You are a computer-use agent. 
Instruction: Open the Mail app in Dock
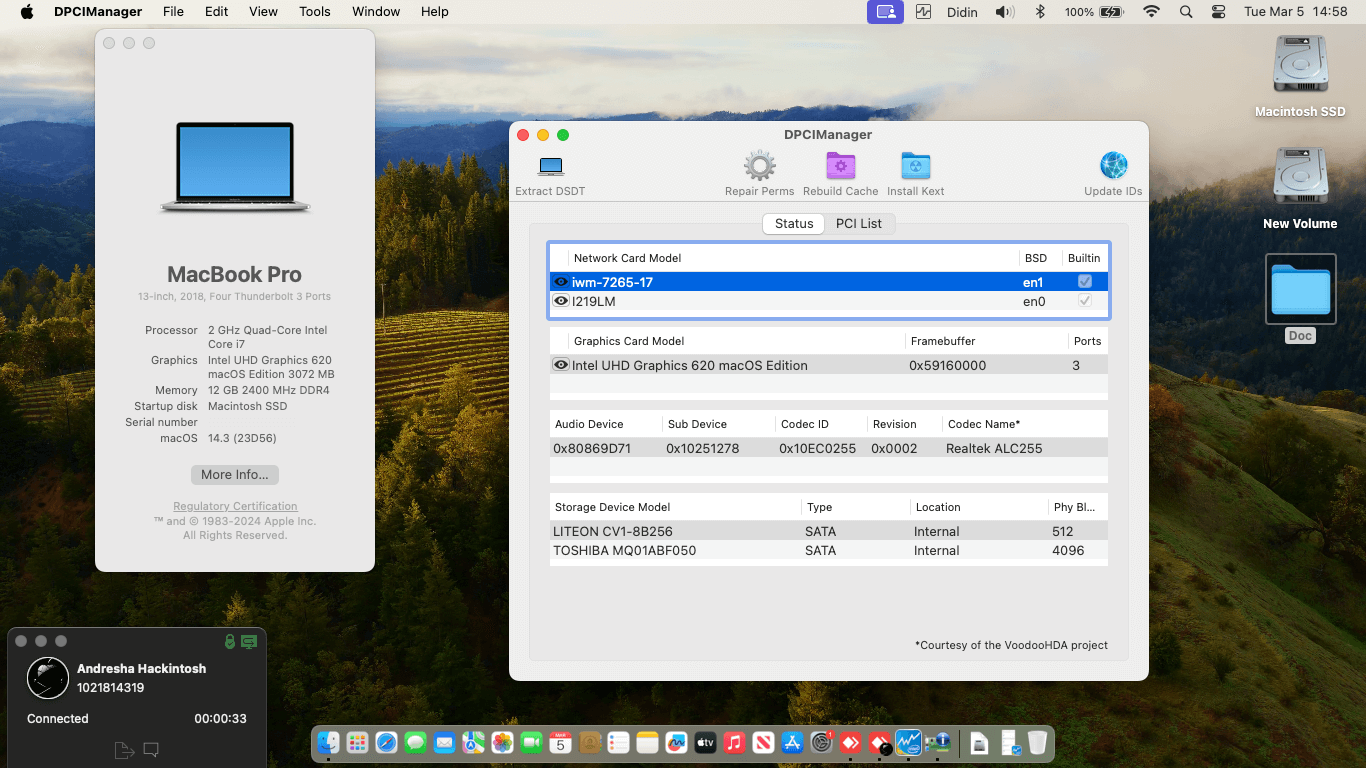(x=444, y=742)
